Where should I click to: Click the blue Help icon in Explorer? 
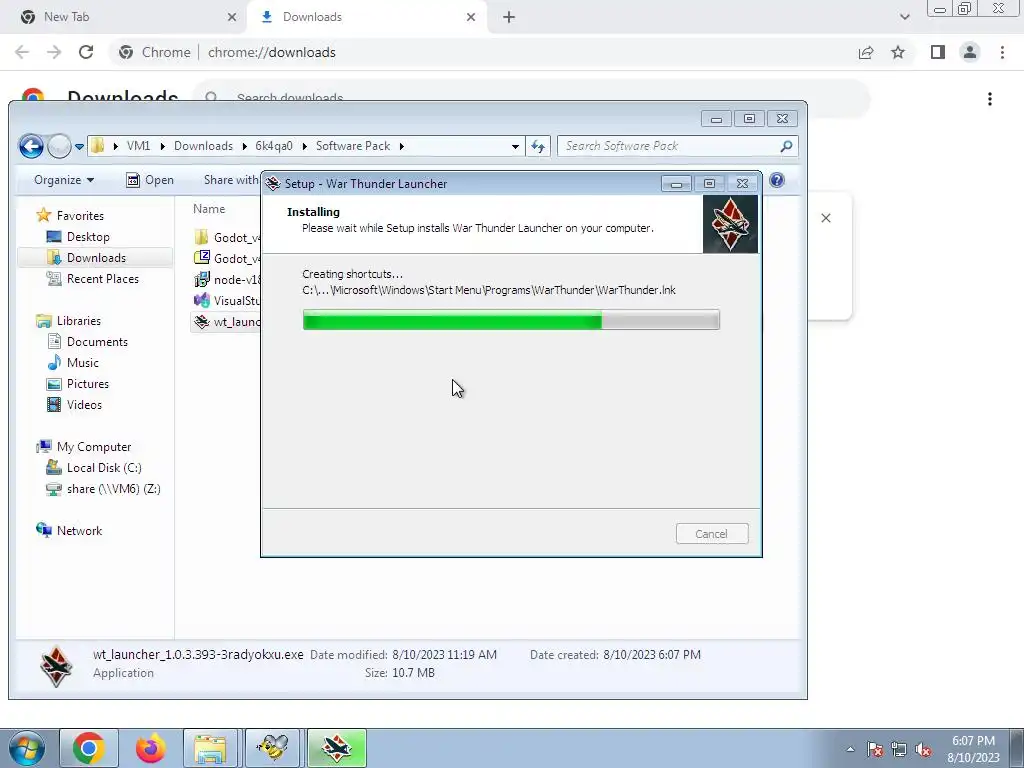click(x=776, y=180)
